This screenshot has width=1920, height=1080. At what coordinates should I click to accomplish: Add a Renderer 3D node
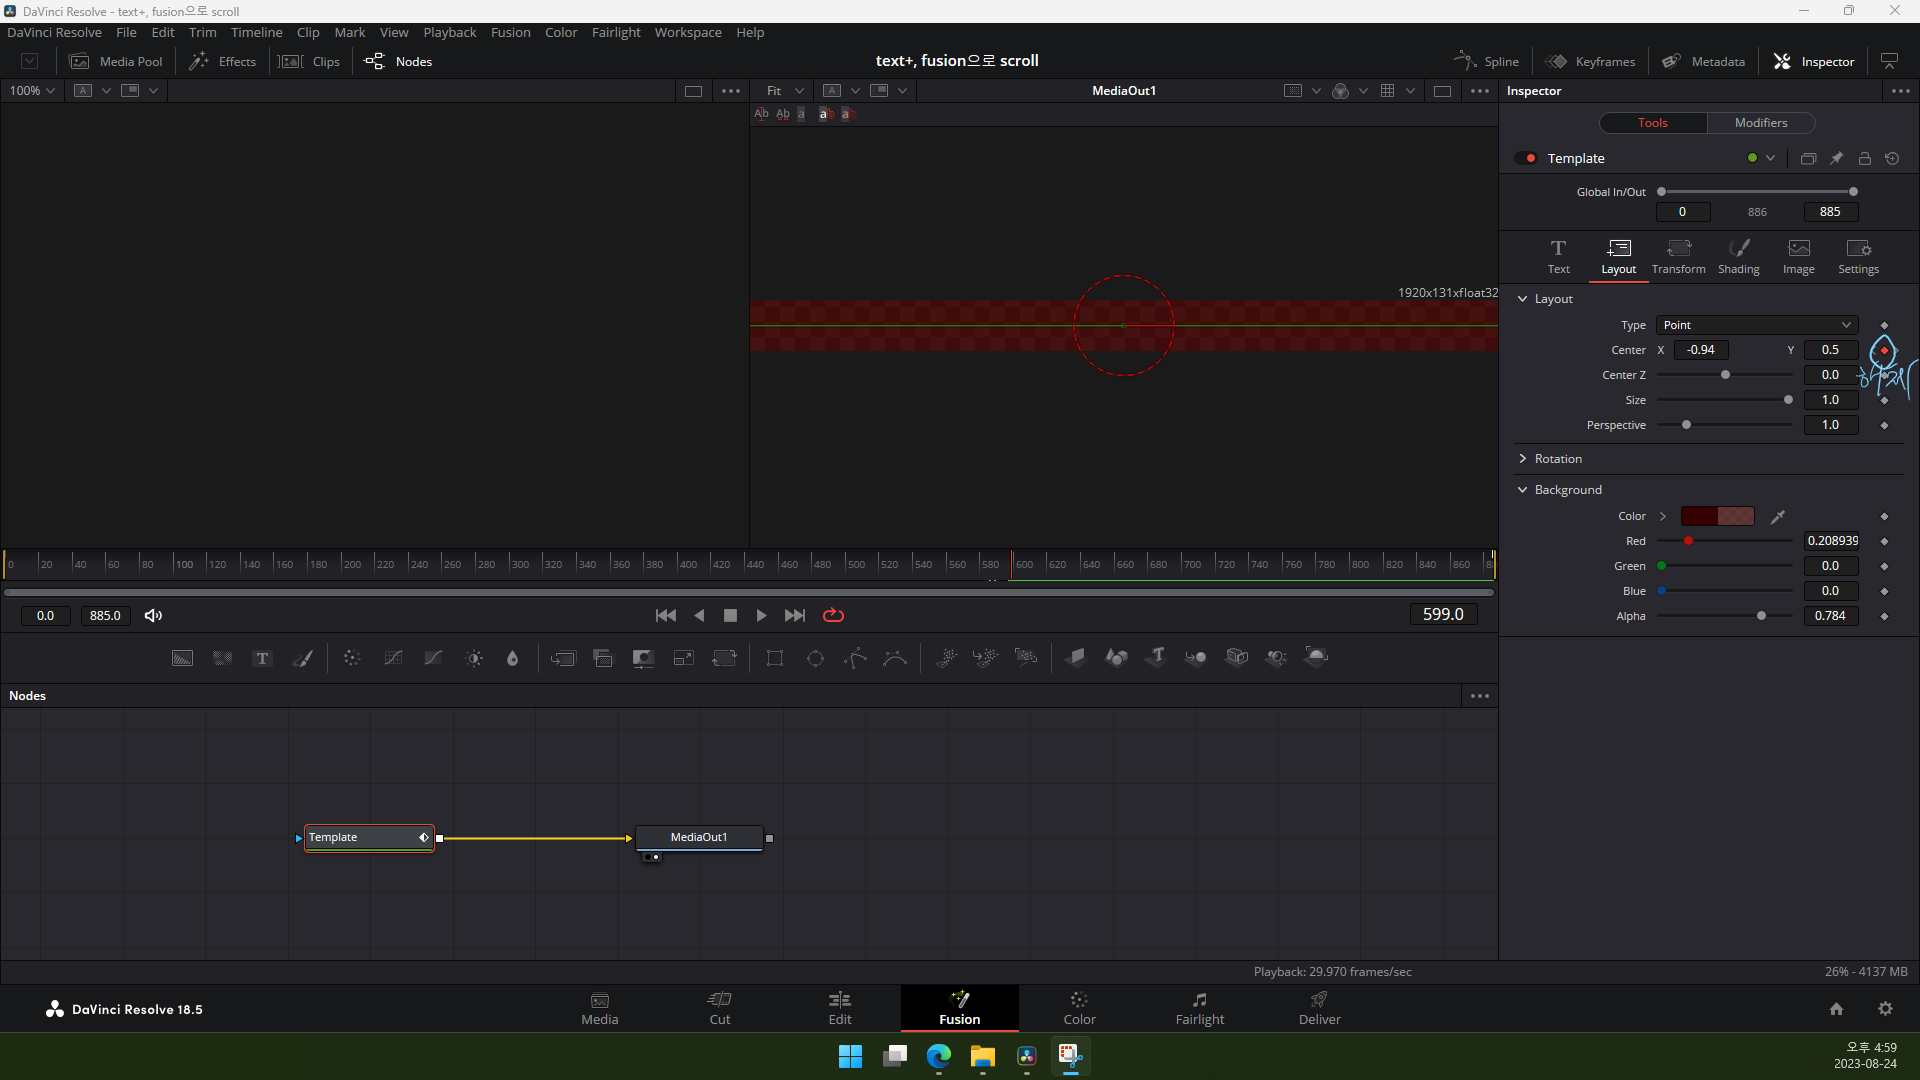pos(1316,657)
